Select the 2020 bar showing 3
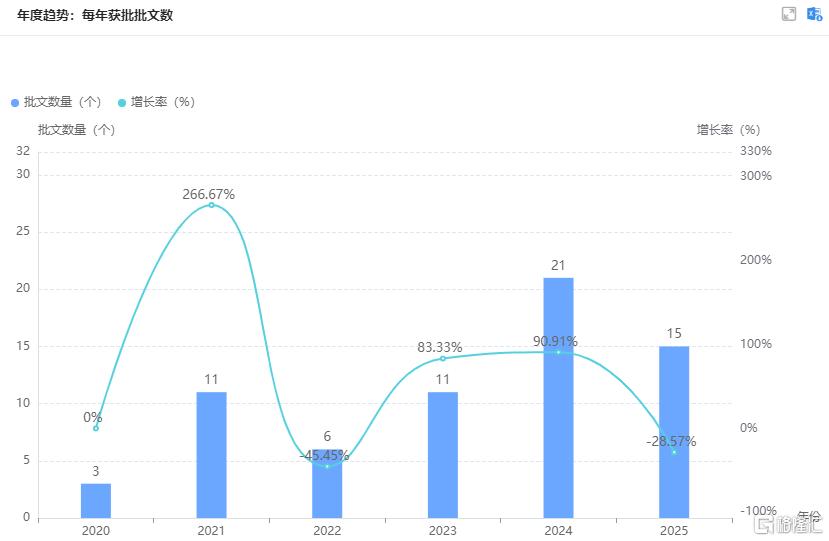 coord(96,500)
